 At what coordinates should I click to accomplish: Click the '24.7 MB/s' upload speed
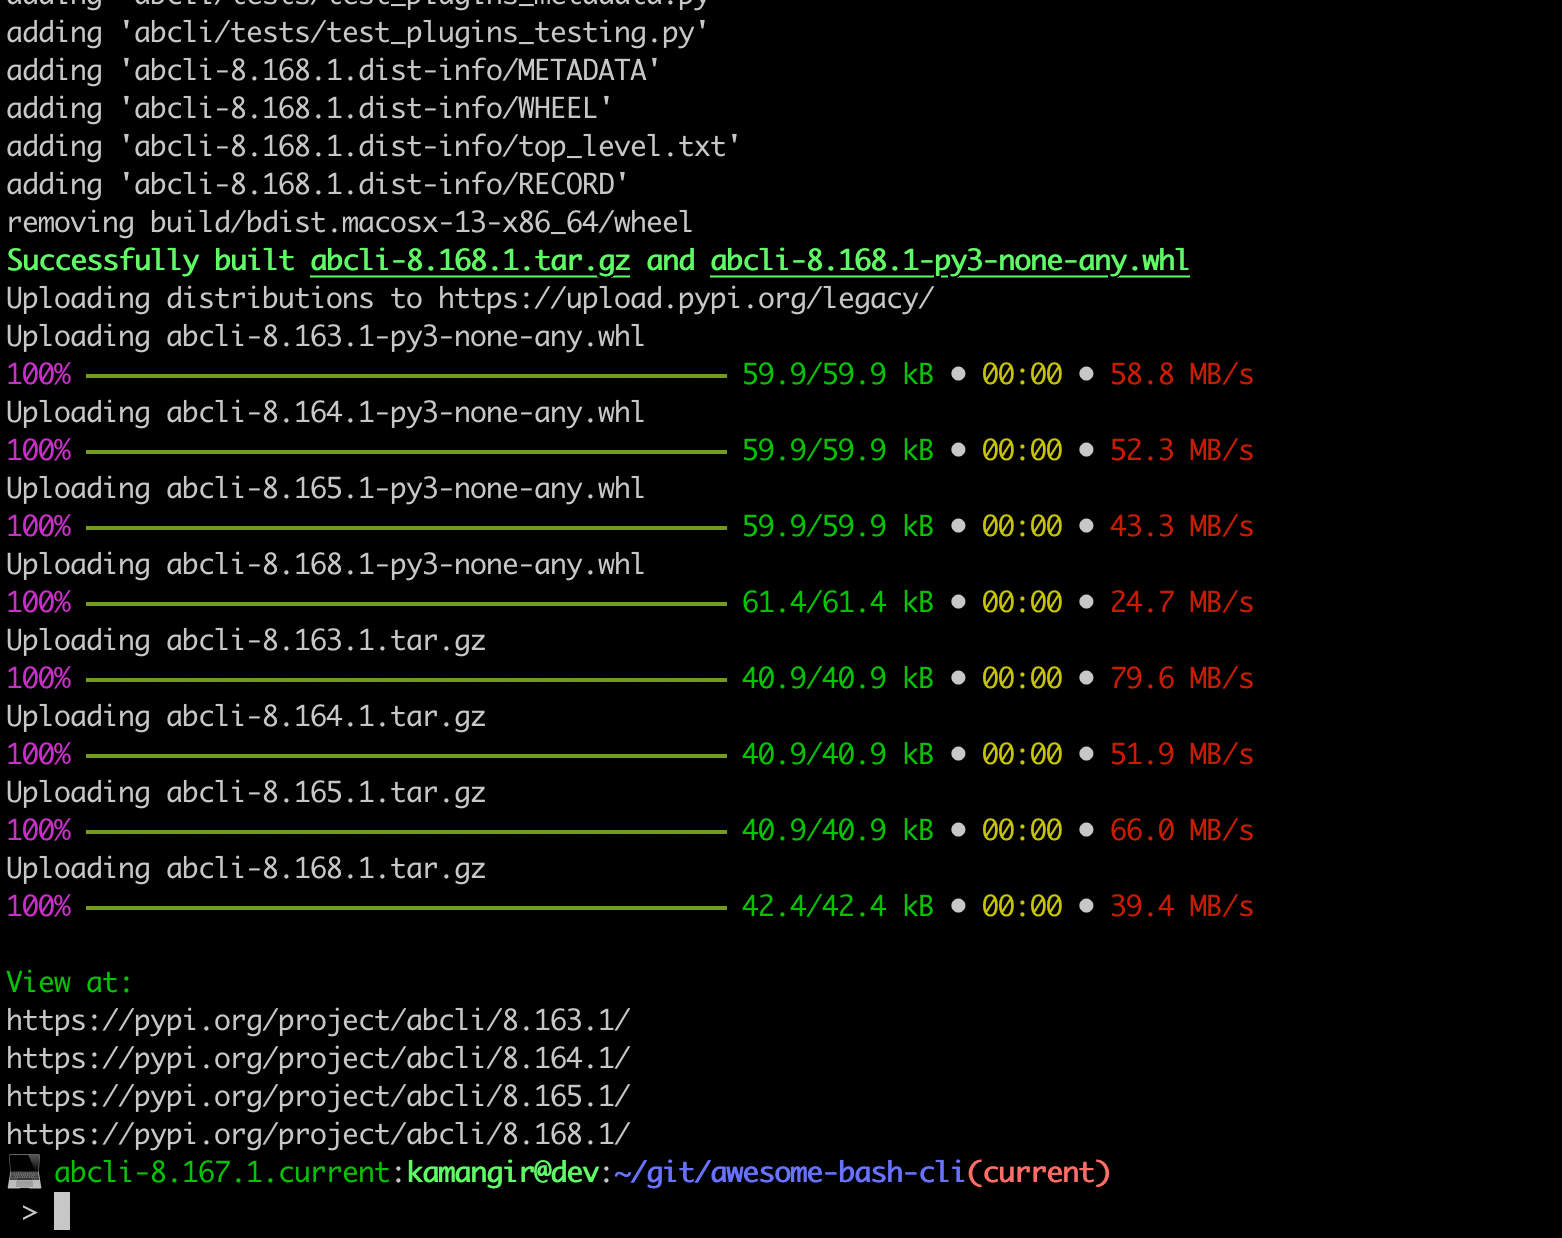point(1182,603)
